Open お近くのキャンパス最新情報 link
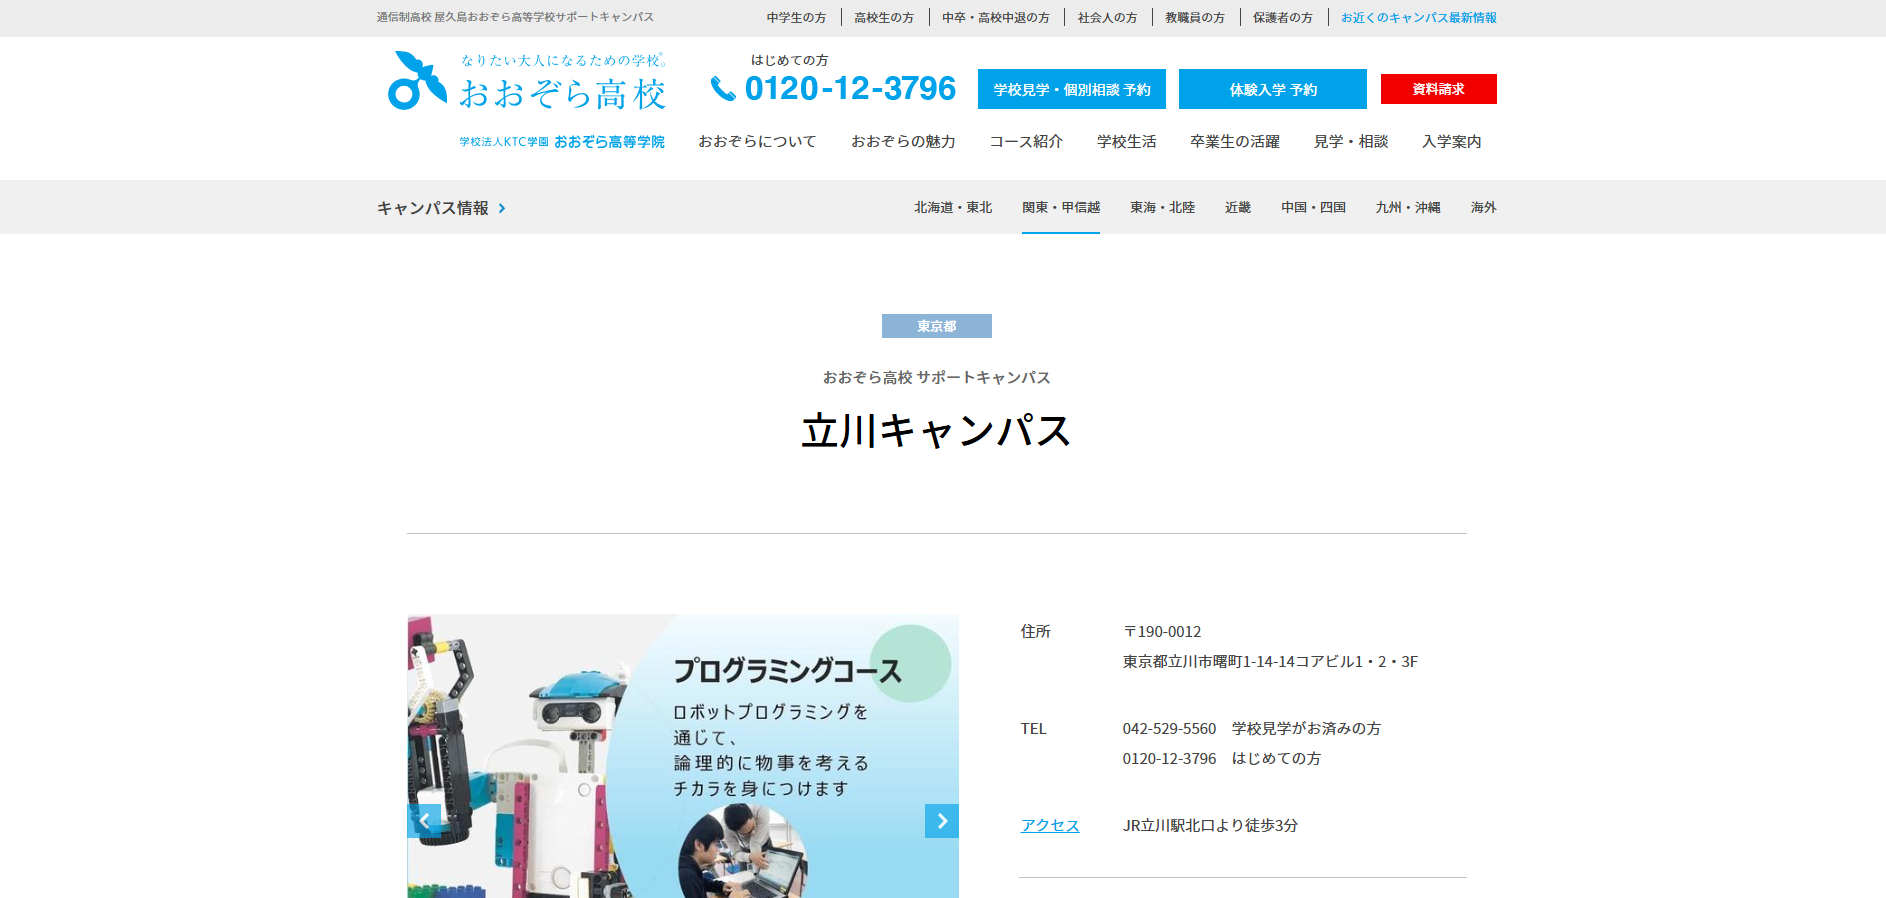Viewport: 1886px width, 898px height. coord(1418,18)
